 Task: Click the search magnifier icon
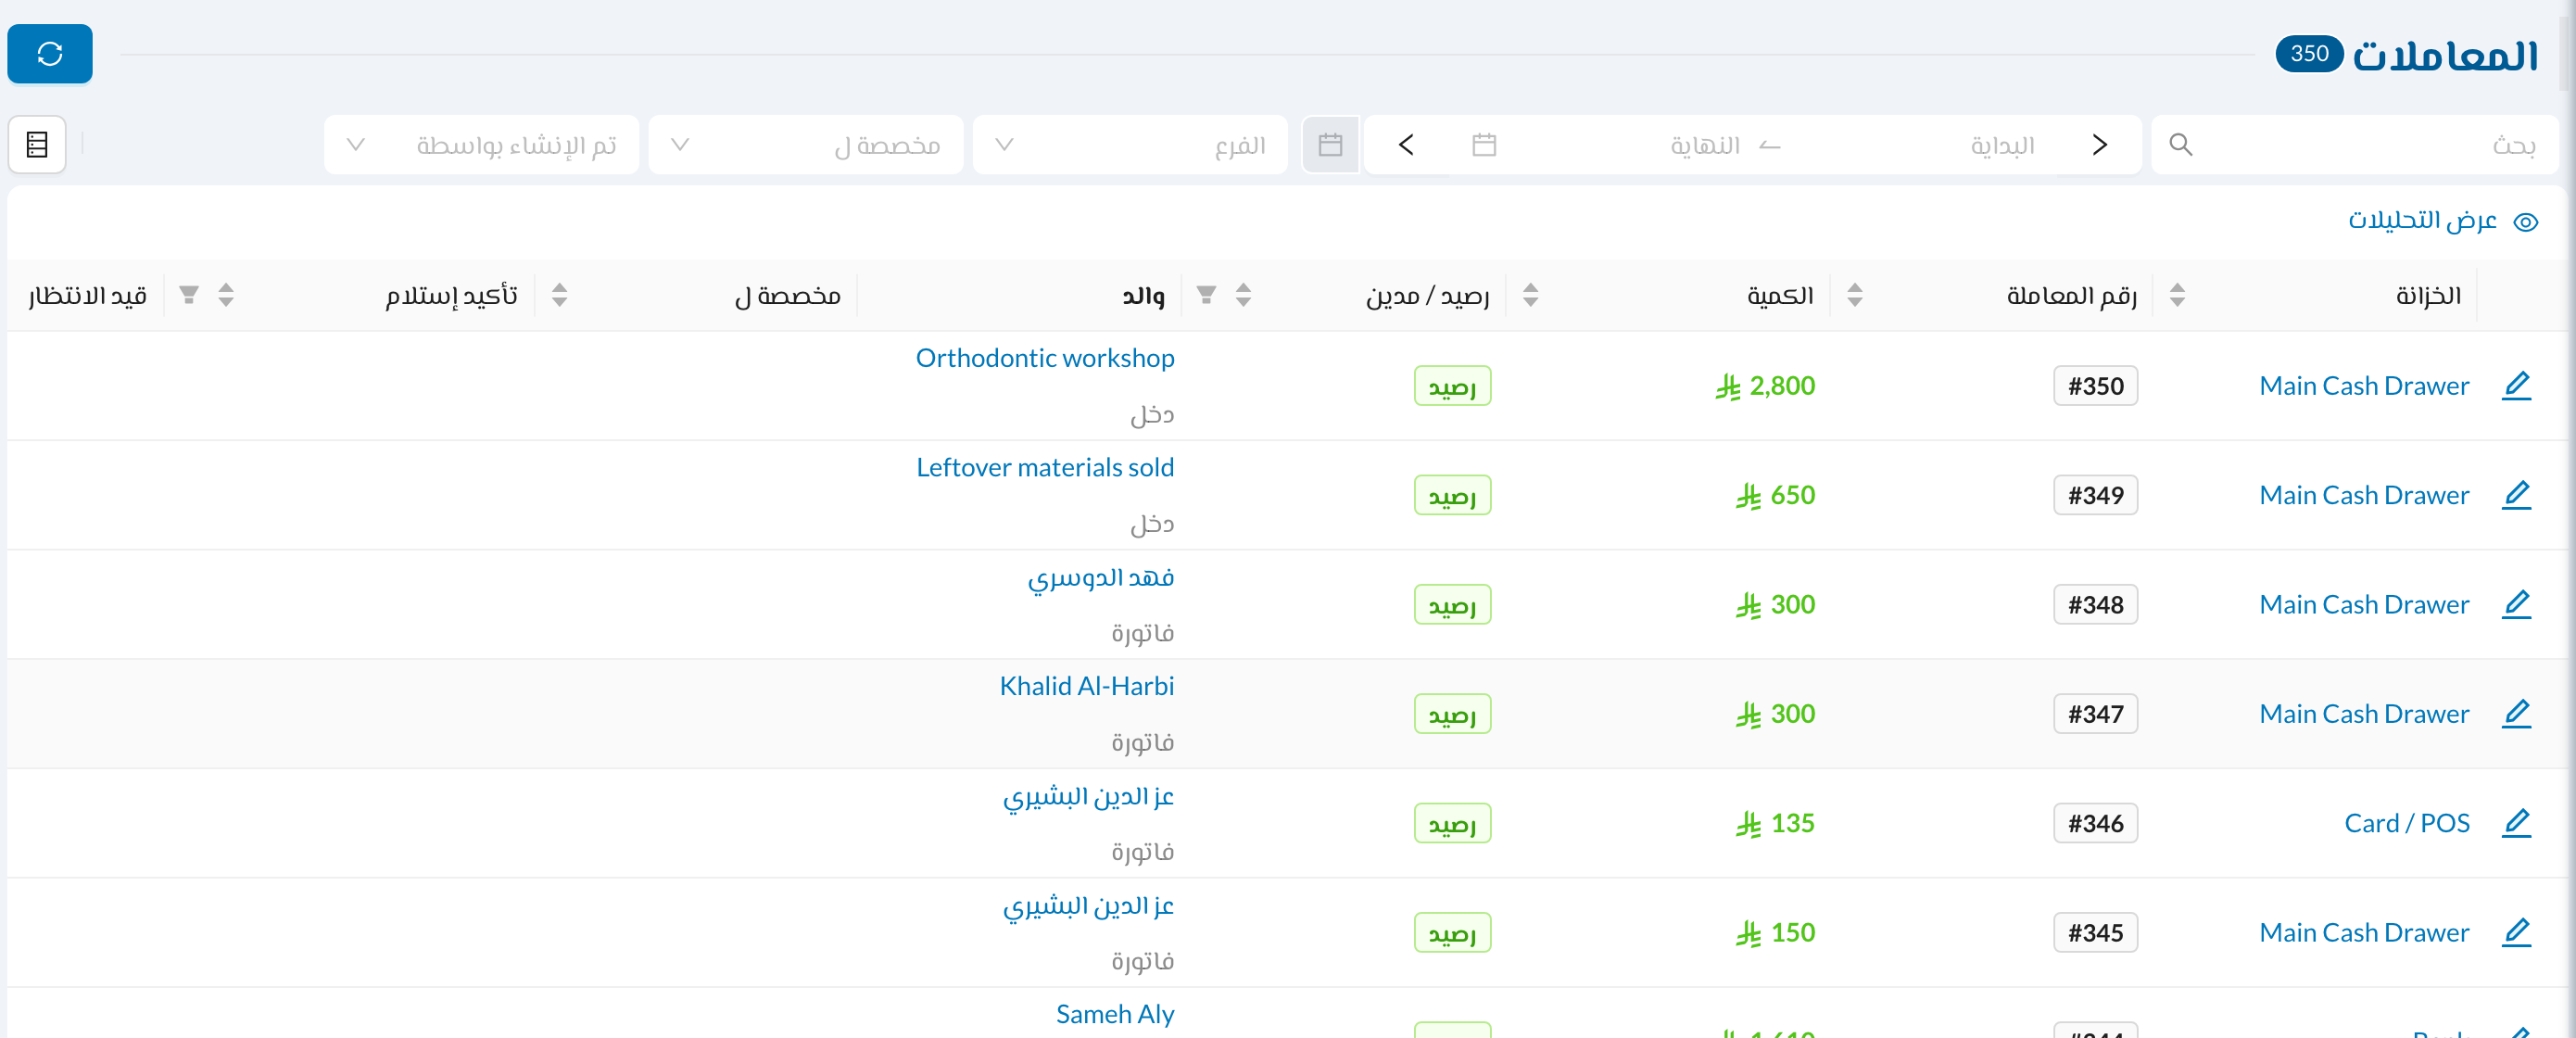(x=2181, y=145)
